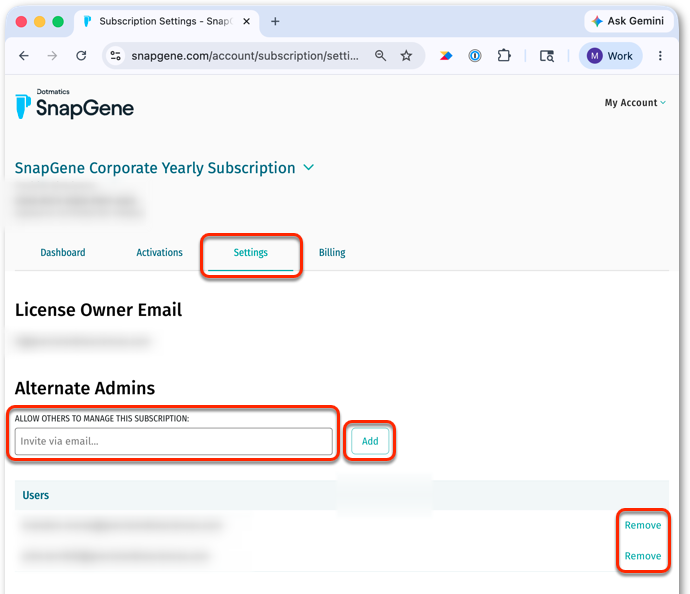Open the Work profile button
Viewport: 690px width, 594px height.
pos(610,56)
